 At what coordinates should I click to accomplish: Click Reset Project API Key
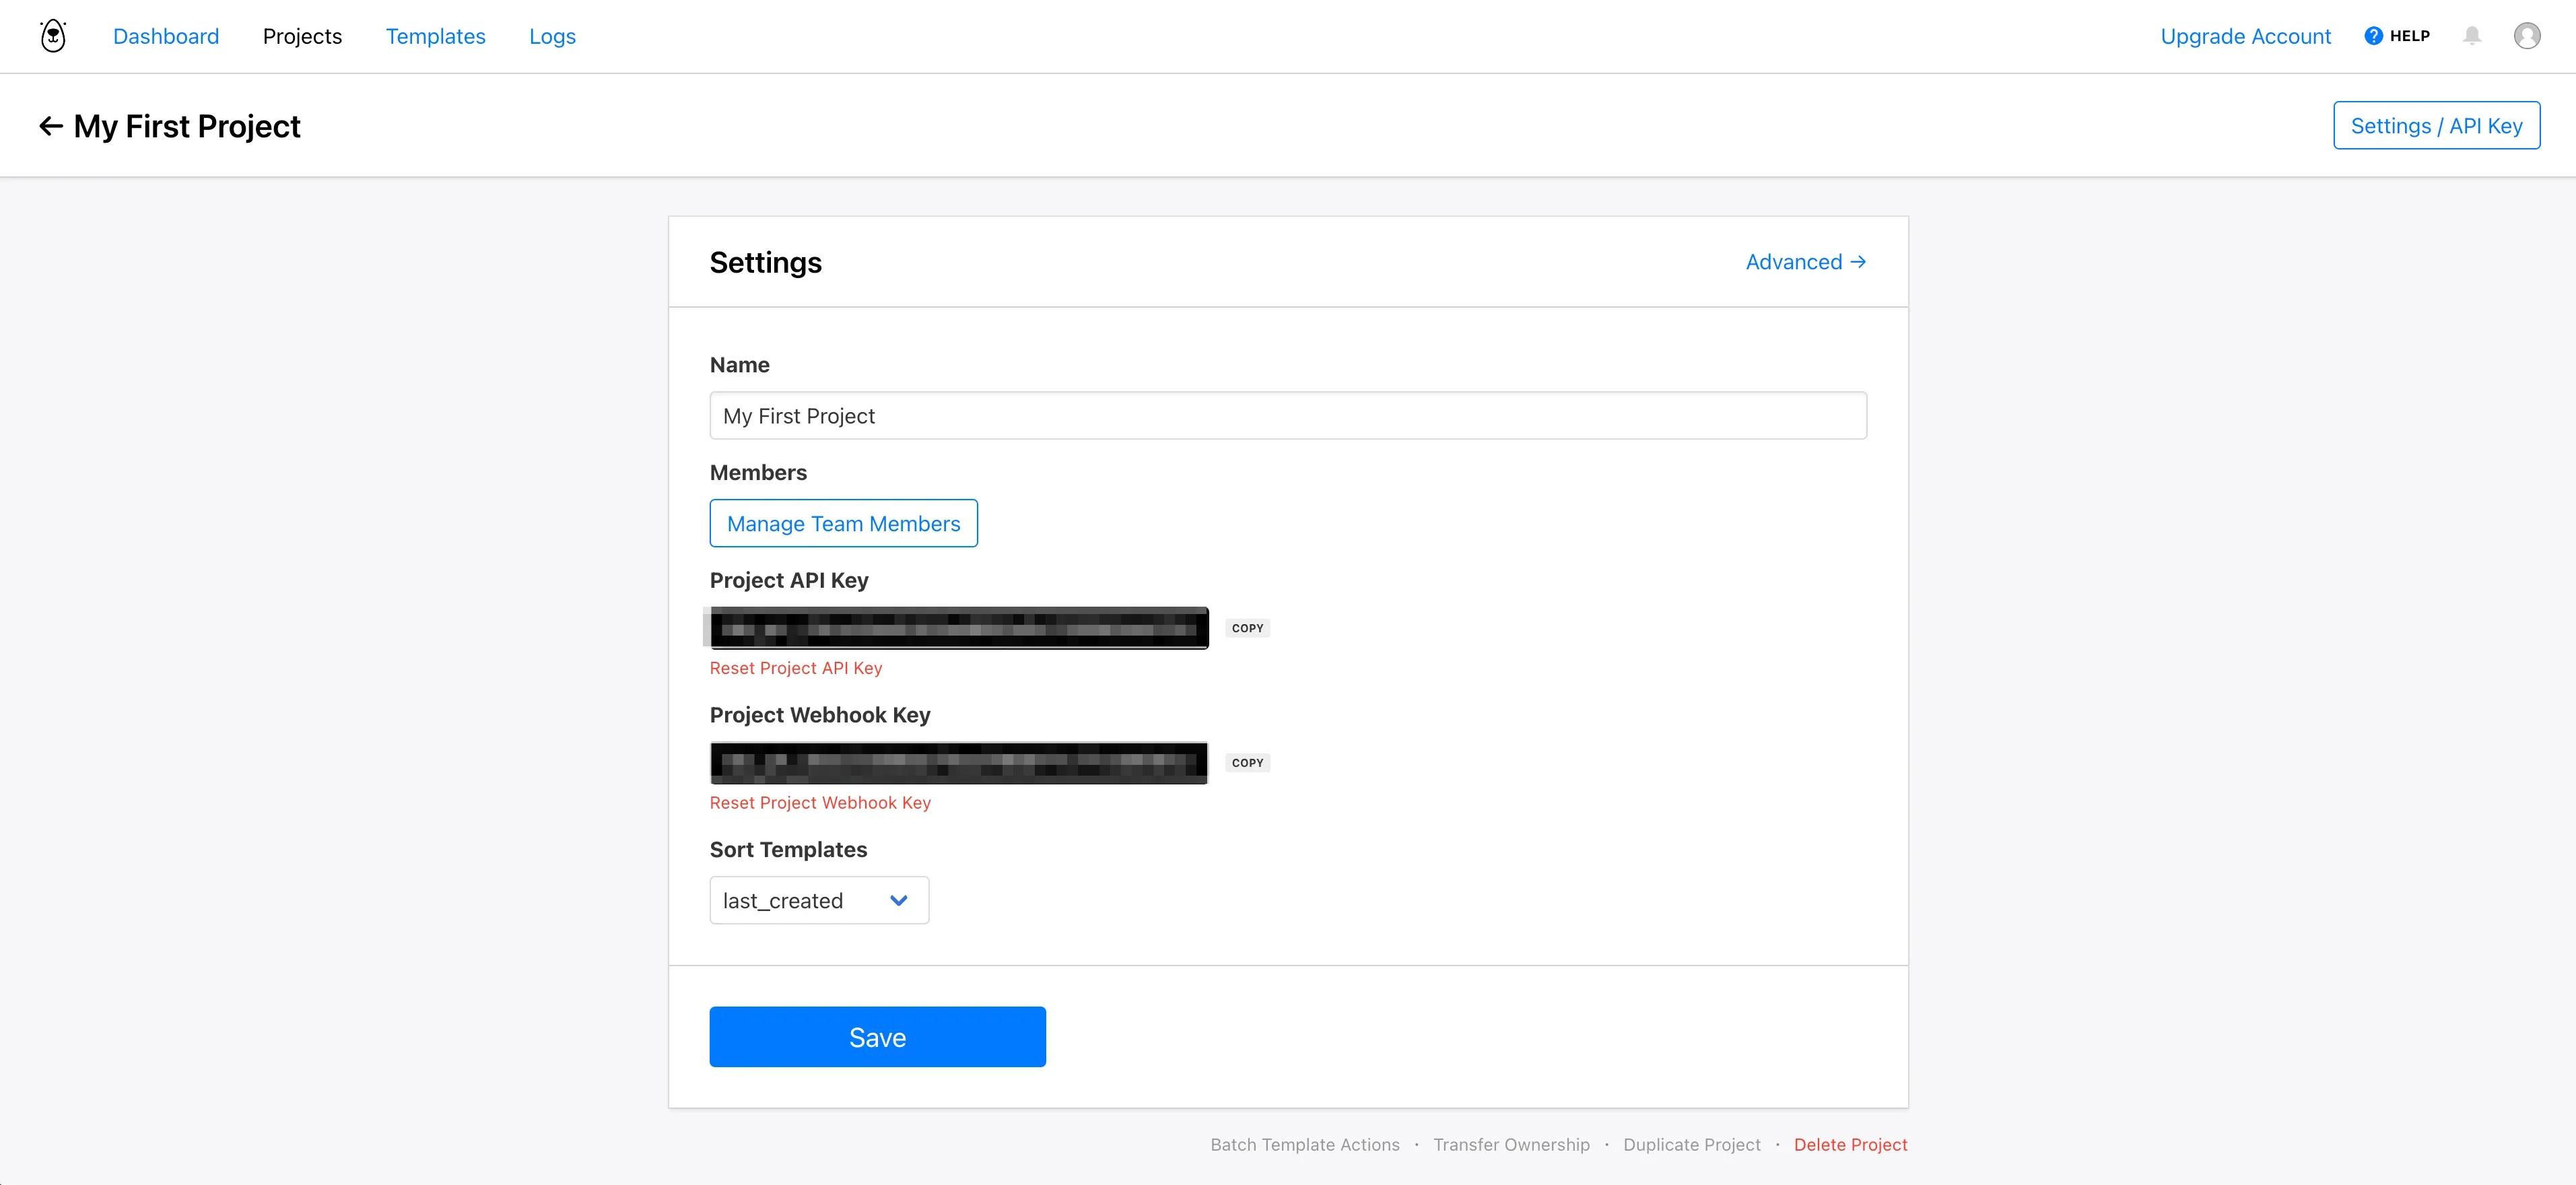tap(795, 668)
